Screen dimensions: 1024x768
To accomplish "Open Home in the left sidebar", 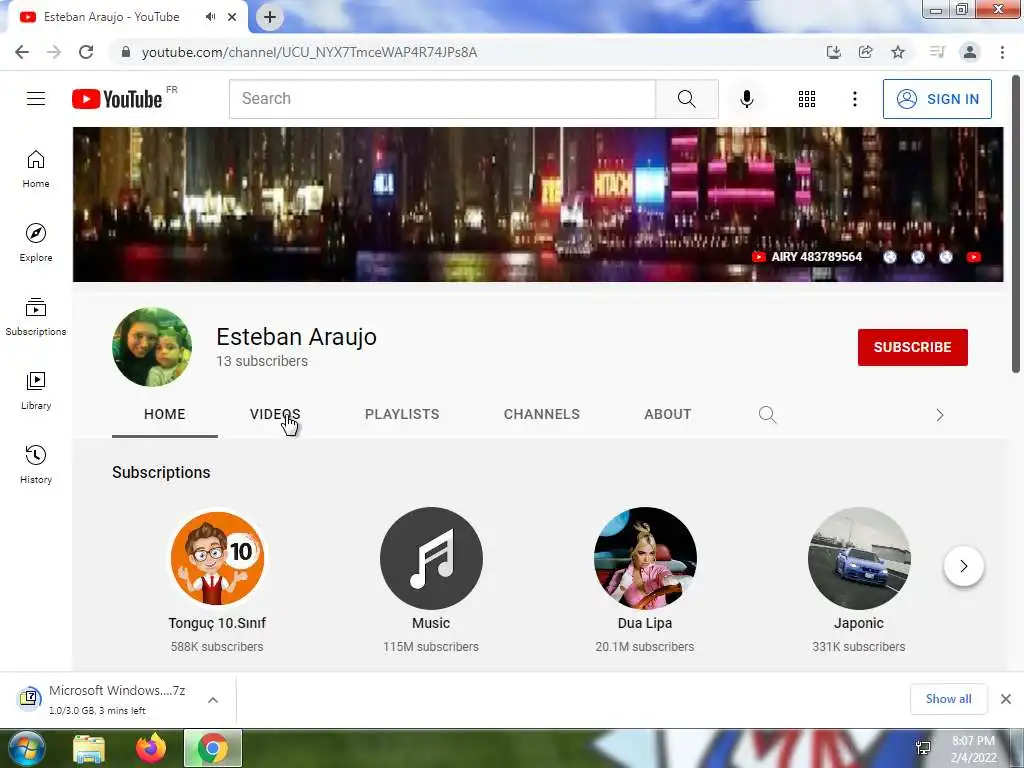I will tap(36, 169).
